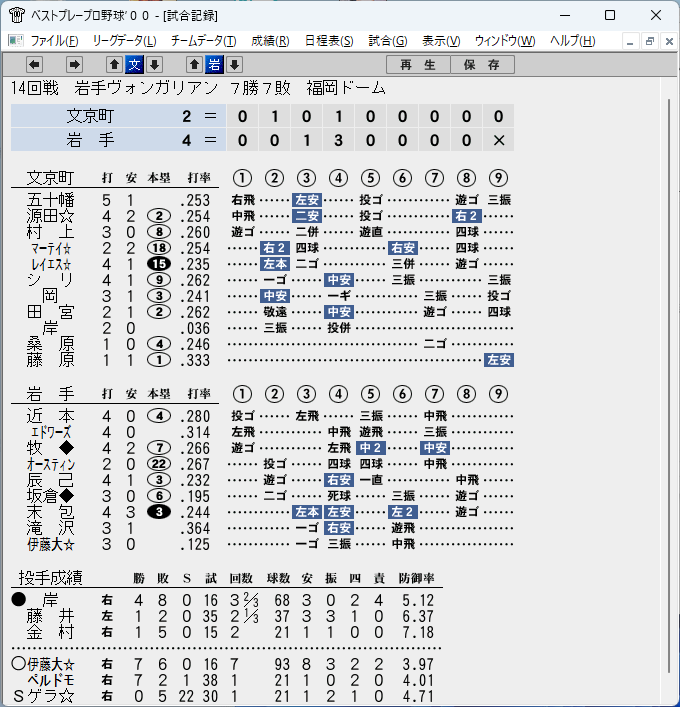Open the 試合(G) menu
680x707 pixels.
tap(388, 41)
